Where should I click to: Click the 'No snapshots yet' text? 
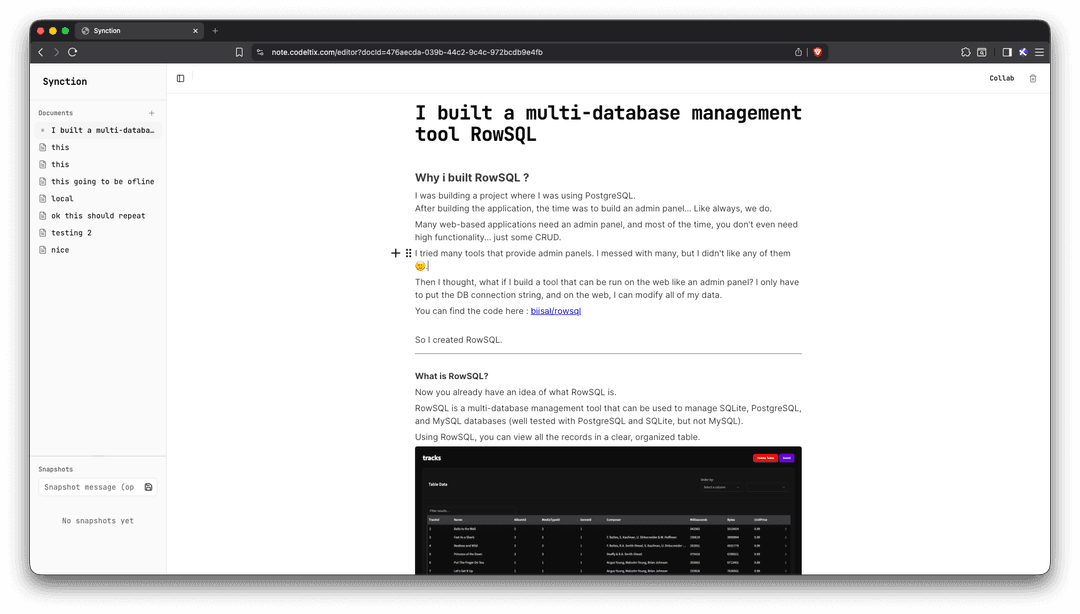[98, 521]
